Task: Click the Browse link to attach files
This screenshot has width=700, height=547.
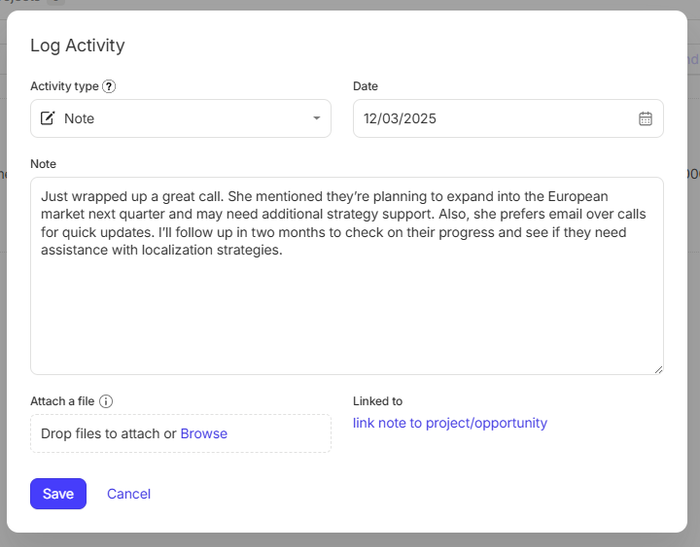Action: click(x=204, y=434)
